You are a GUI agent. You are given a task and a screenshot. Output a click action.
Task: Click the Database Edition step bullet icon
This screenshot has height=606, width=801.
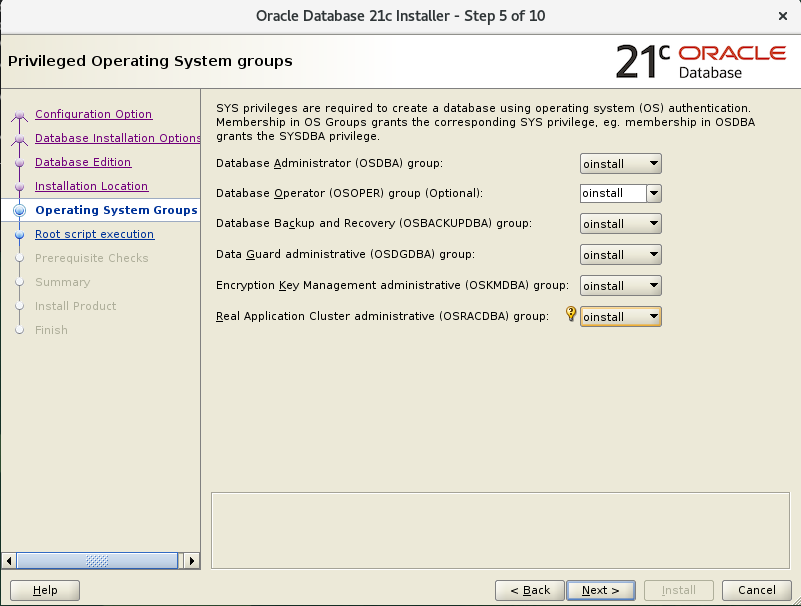(x=19, y=163)
